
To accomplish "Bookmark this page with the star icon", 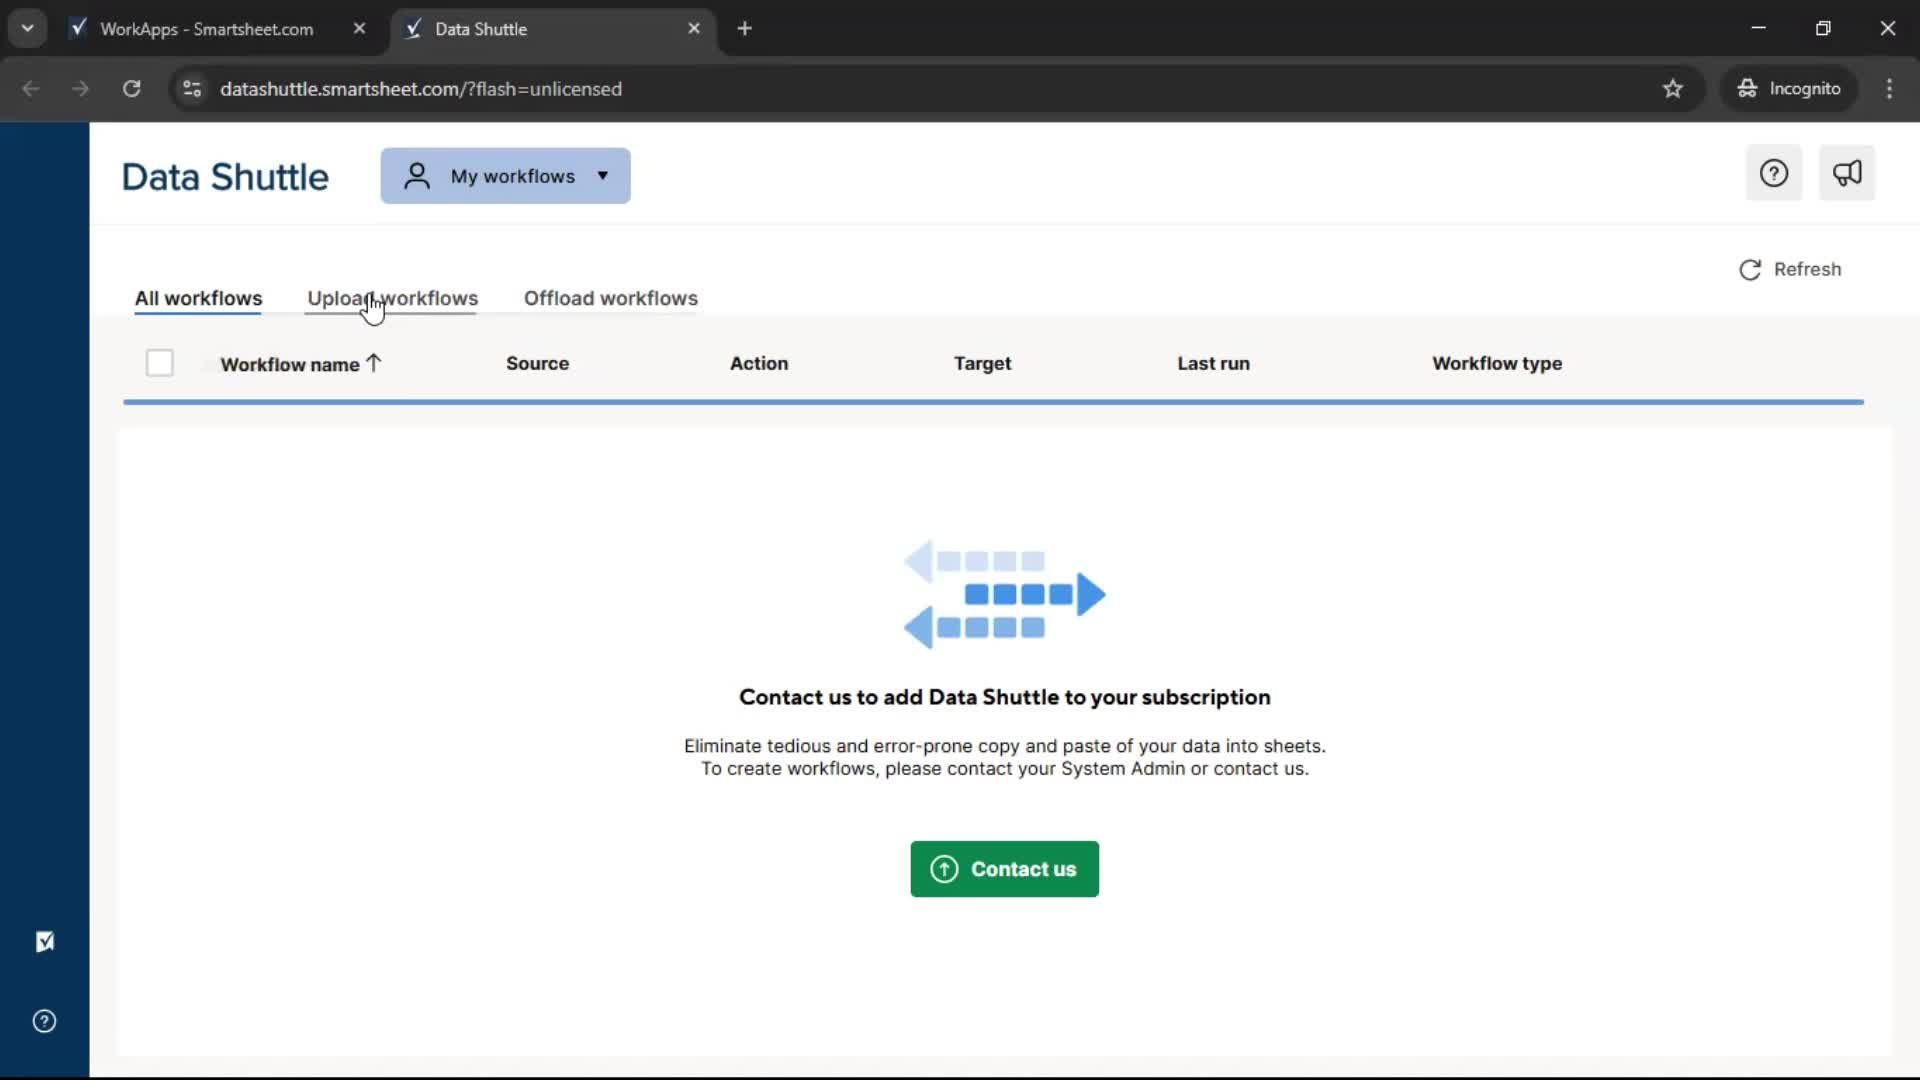I will click(1674, 88).
